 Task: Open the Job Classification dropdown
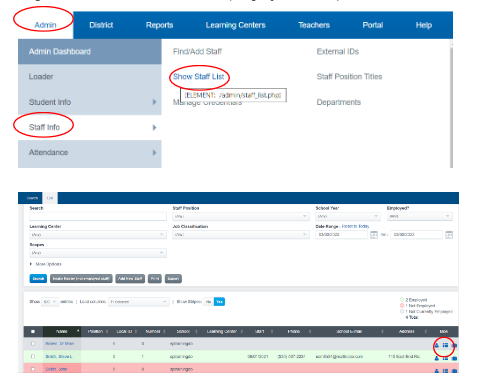(x=241, y=235)
